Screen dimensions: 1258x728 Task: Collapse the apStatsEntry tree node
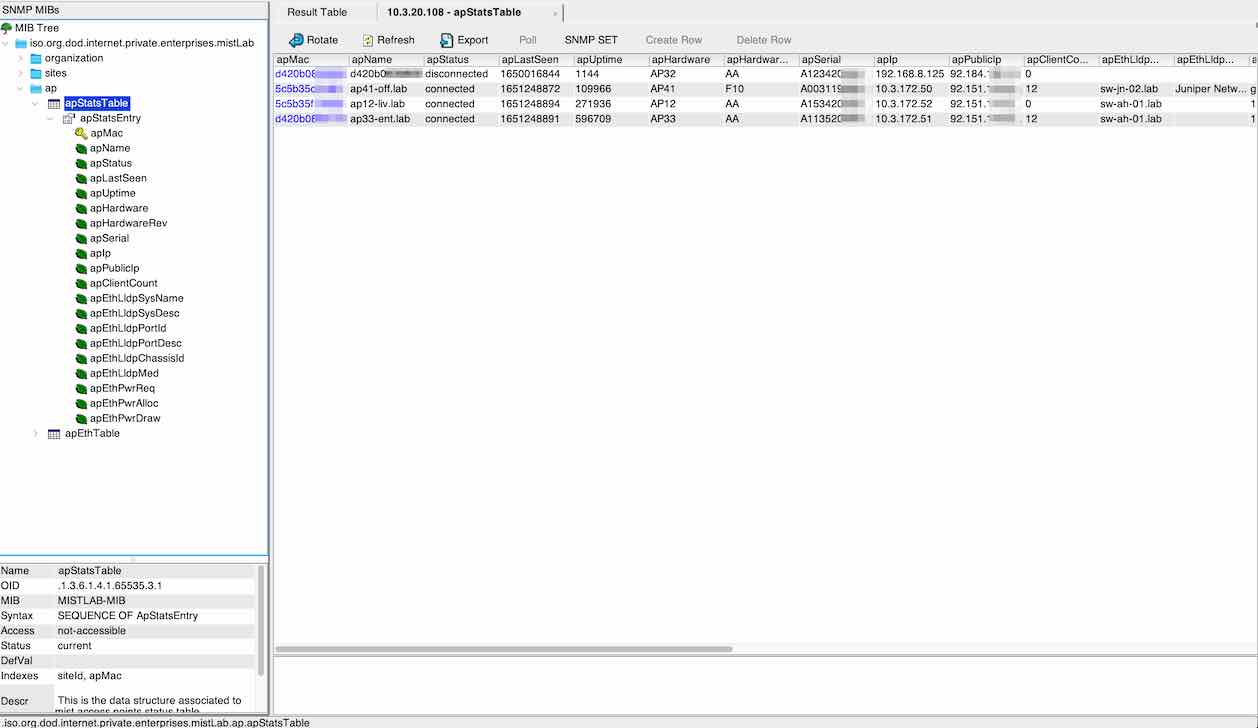click(x=50, y=118)
